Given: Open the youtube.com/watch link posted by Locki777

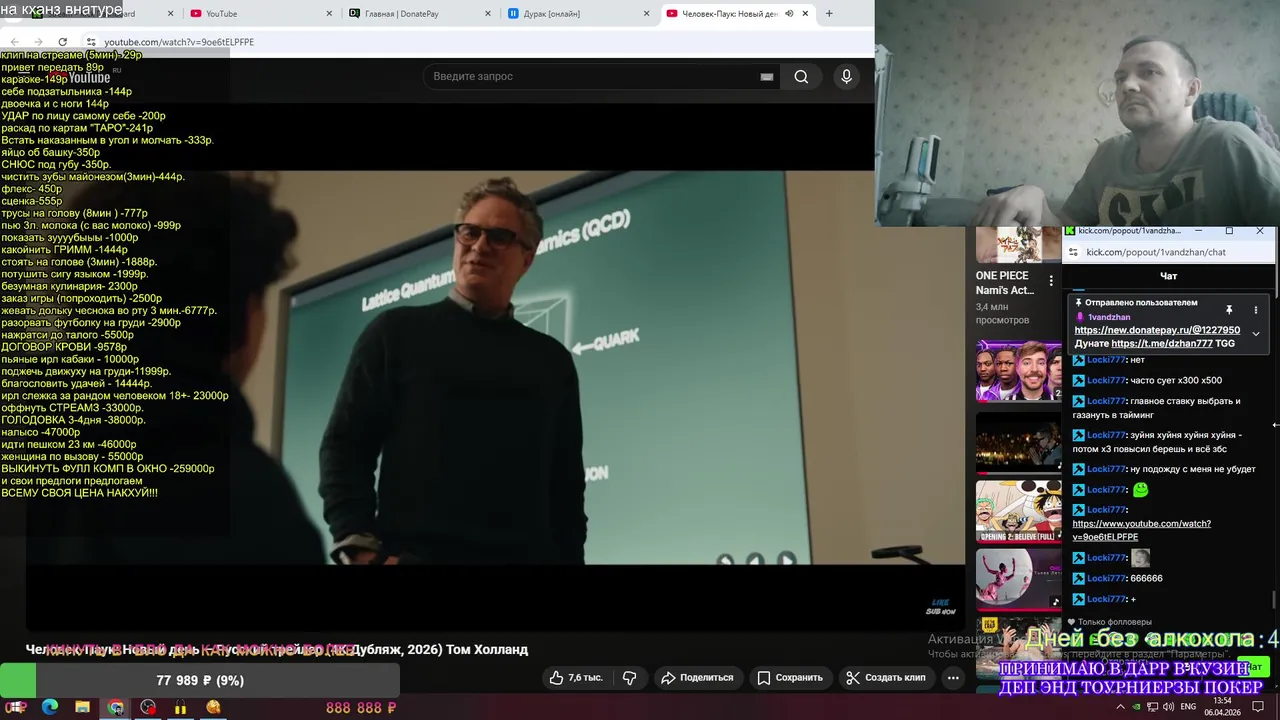Looking at the screenshot, I should 1141,530.
